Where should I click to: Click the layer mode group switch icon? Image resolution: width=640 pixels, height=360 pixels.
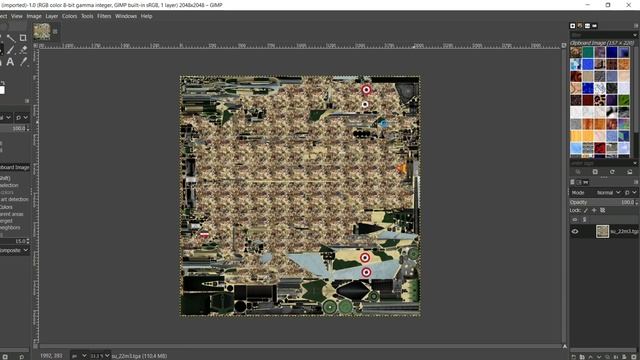click(631, 193)
